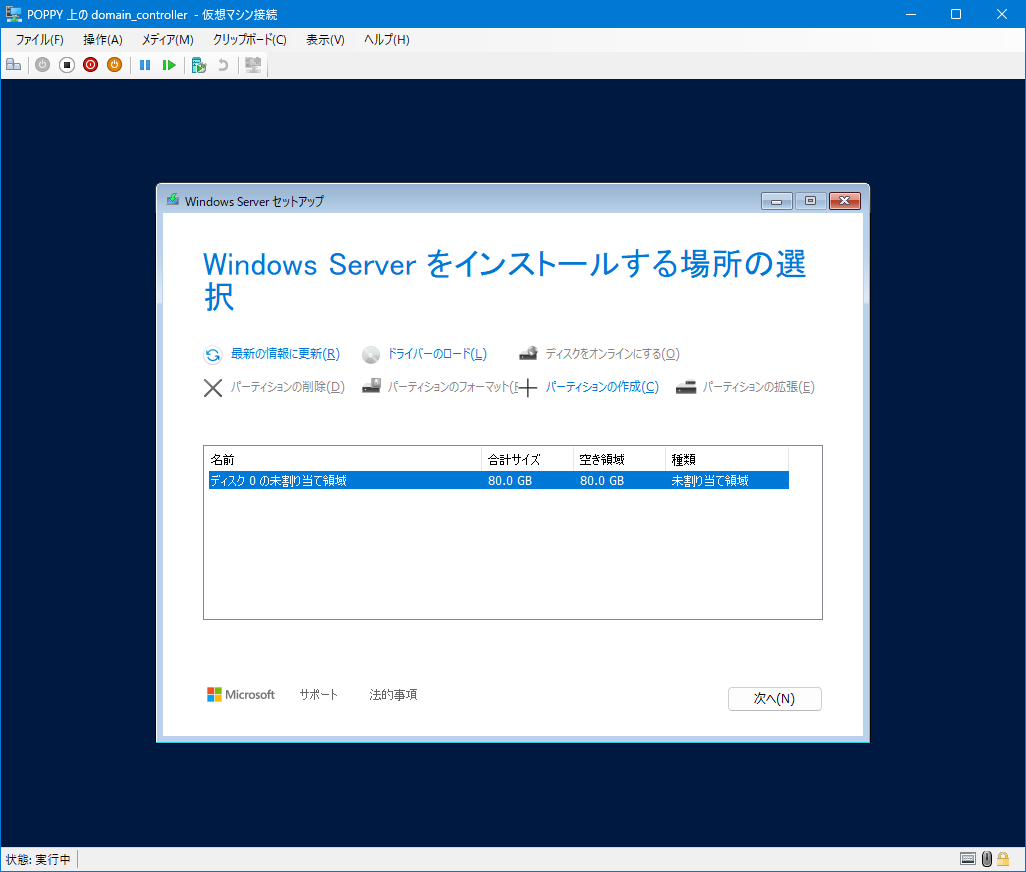Click the 未割り当て領域 type cell
1026x872 pixels.
click(x=710, y=481)
